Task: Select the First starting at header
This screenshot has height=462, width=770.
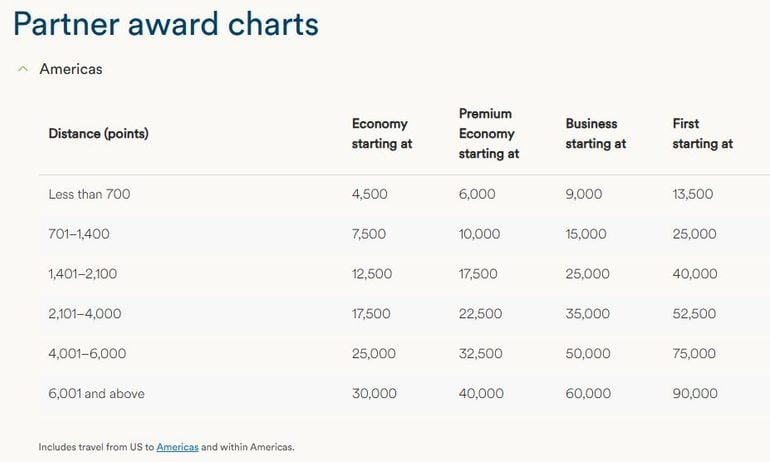Action: 702,134
